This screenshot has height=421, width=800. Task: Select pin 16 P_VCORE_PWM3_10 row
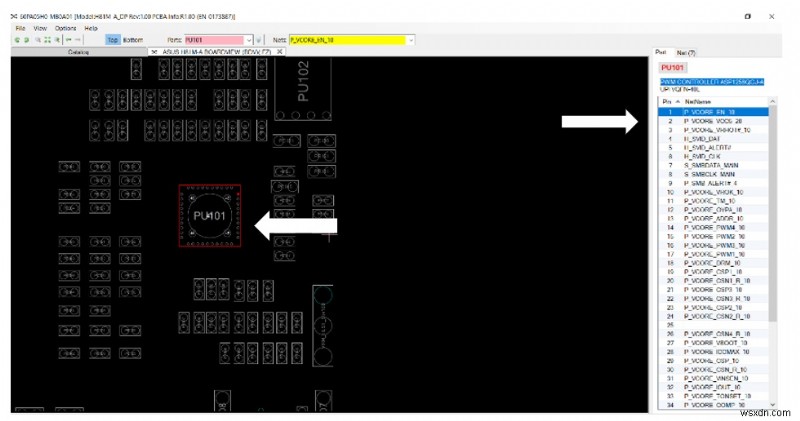[713, 245]
